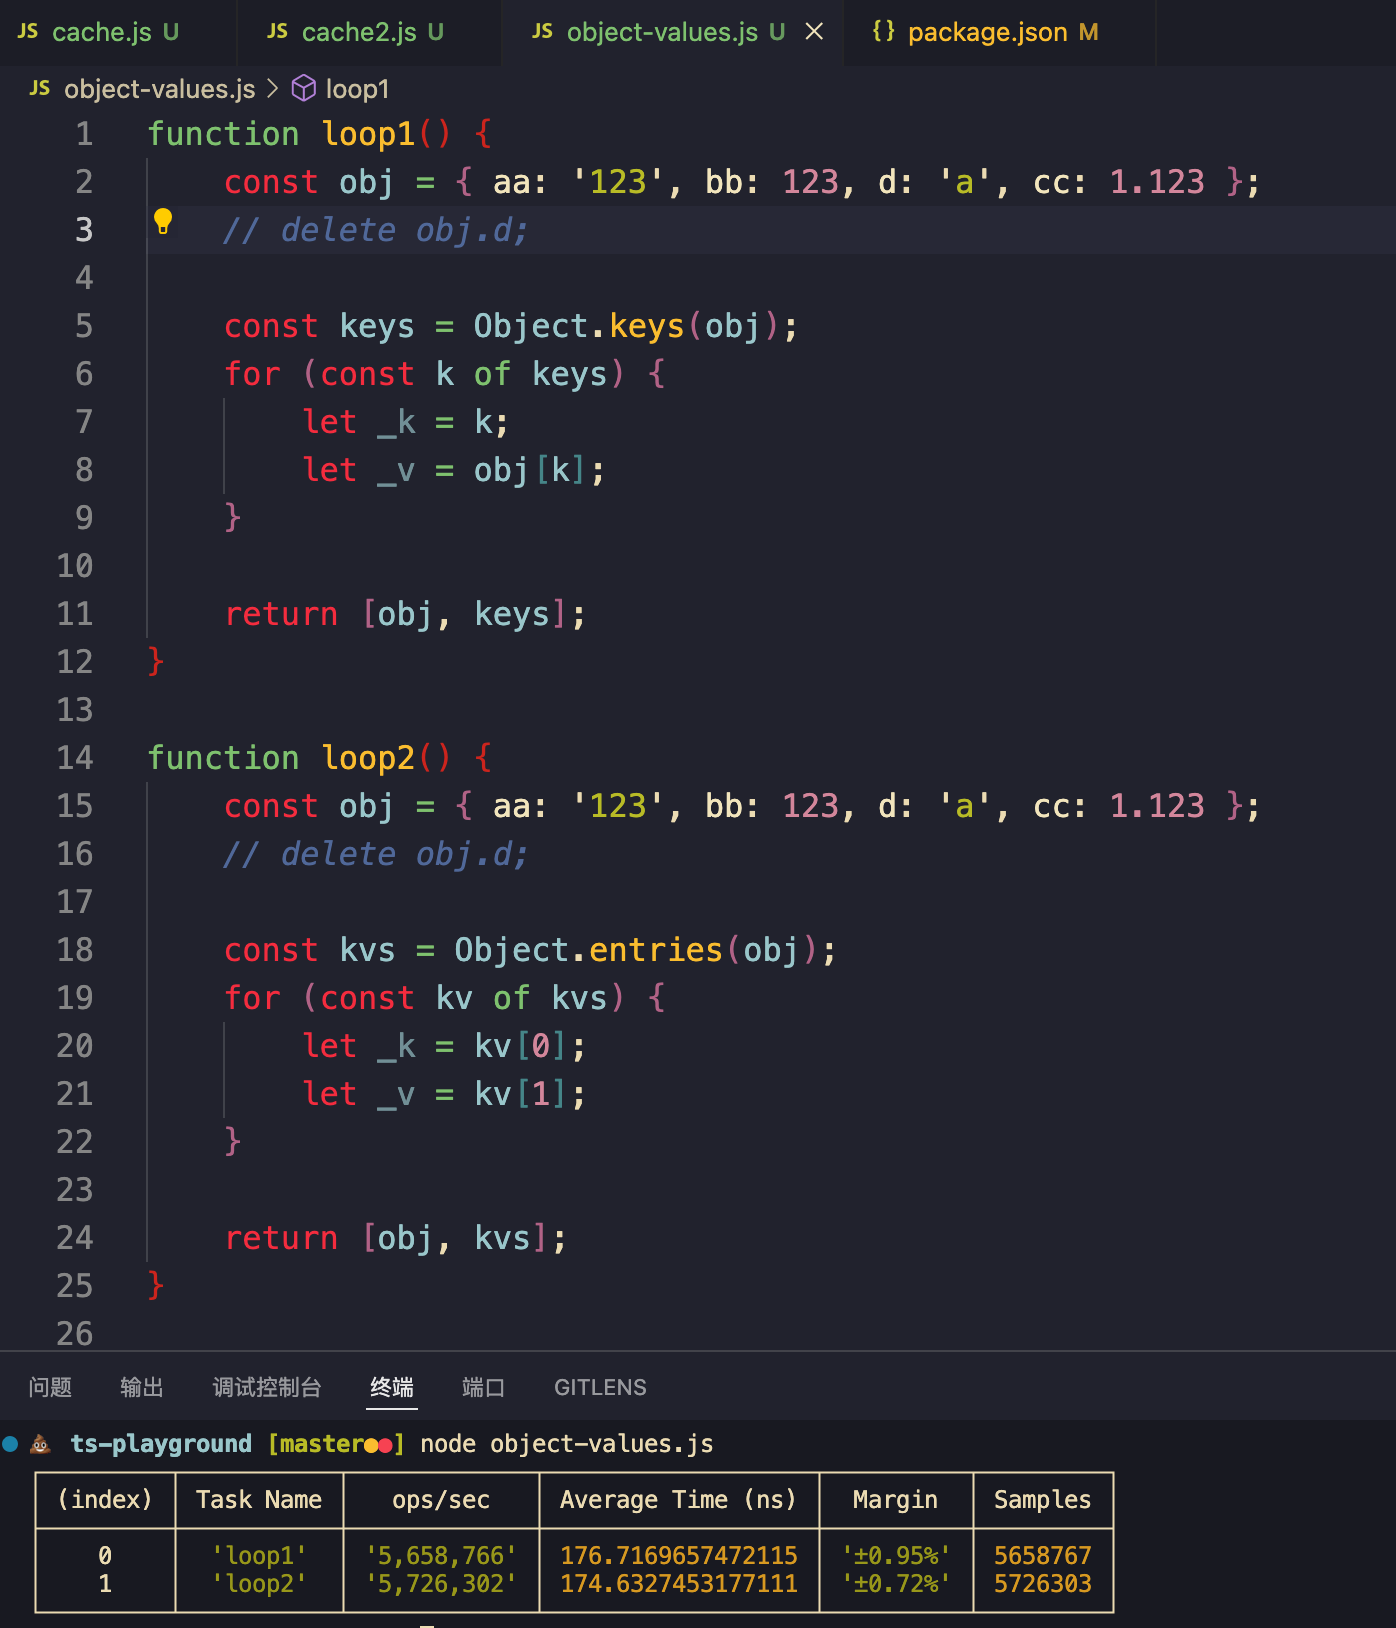The height and width of the screenshot is (1628, 1396).
Task: Click object-values.js in the breadcrumb
Action: (x=160, y=89)
